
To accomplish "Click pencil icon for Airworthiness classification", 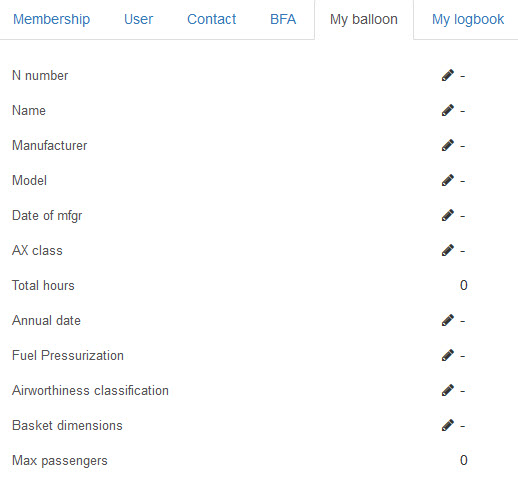I will coord(448,390).
